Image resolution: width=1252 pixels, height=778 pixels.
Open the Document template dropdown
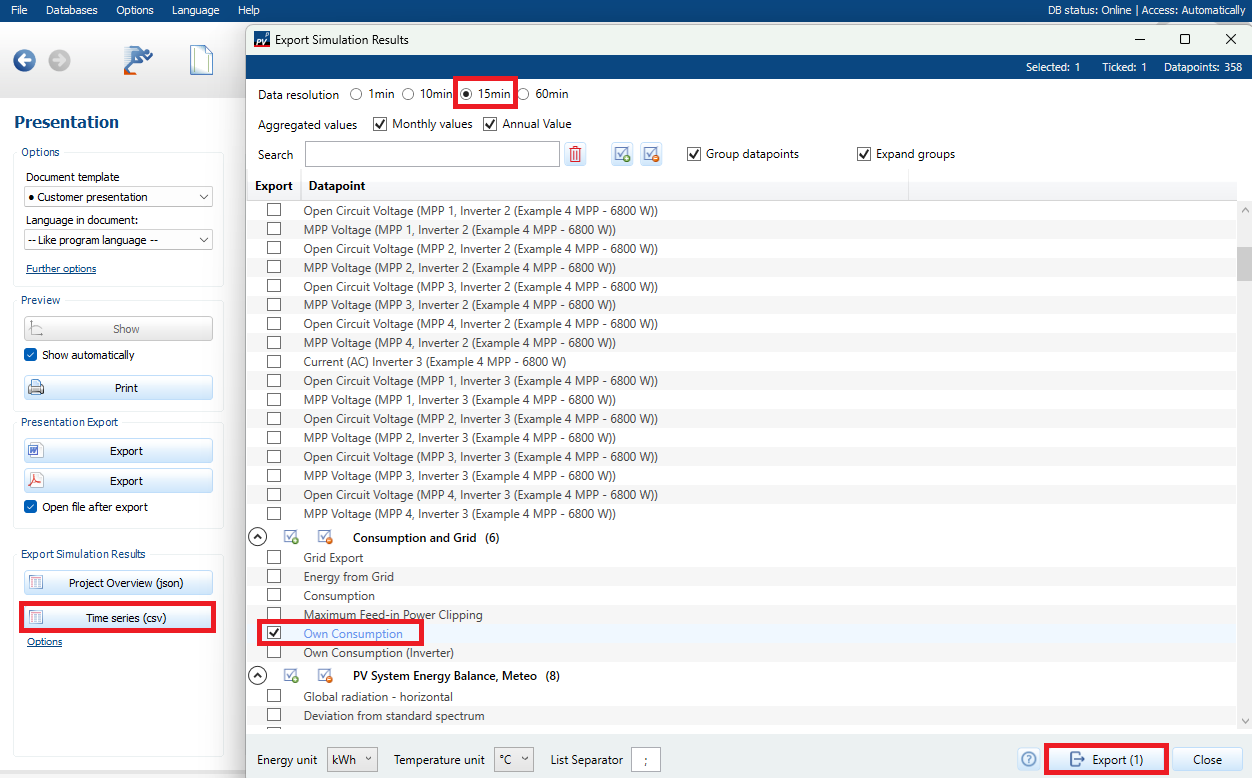(118, 197)
